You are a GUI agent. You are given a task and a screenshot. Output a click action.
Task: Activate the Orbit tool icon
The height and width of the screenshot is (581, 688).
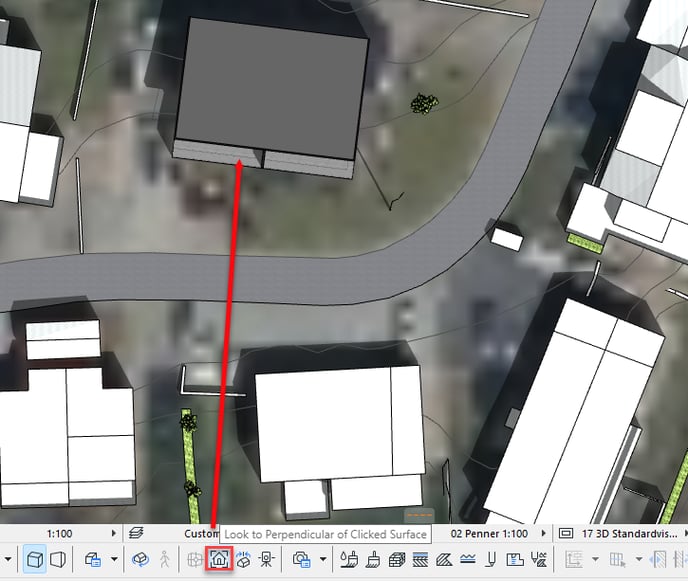coord(140,559)
